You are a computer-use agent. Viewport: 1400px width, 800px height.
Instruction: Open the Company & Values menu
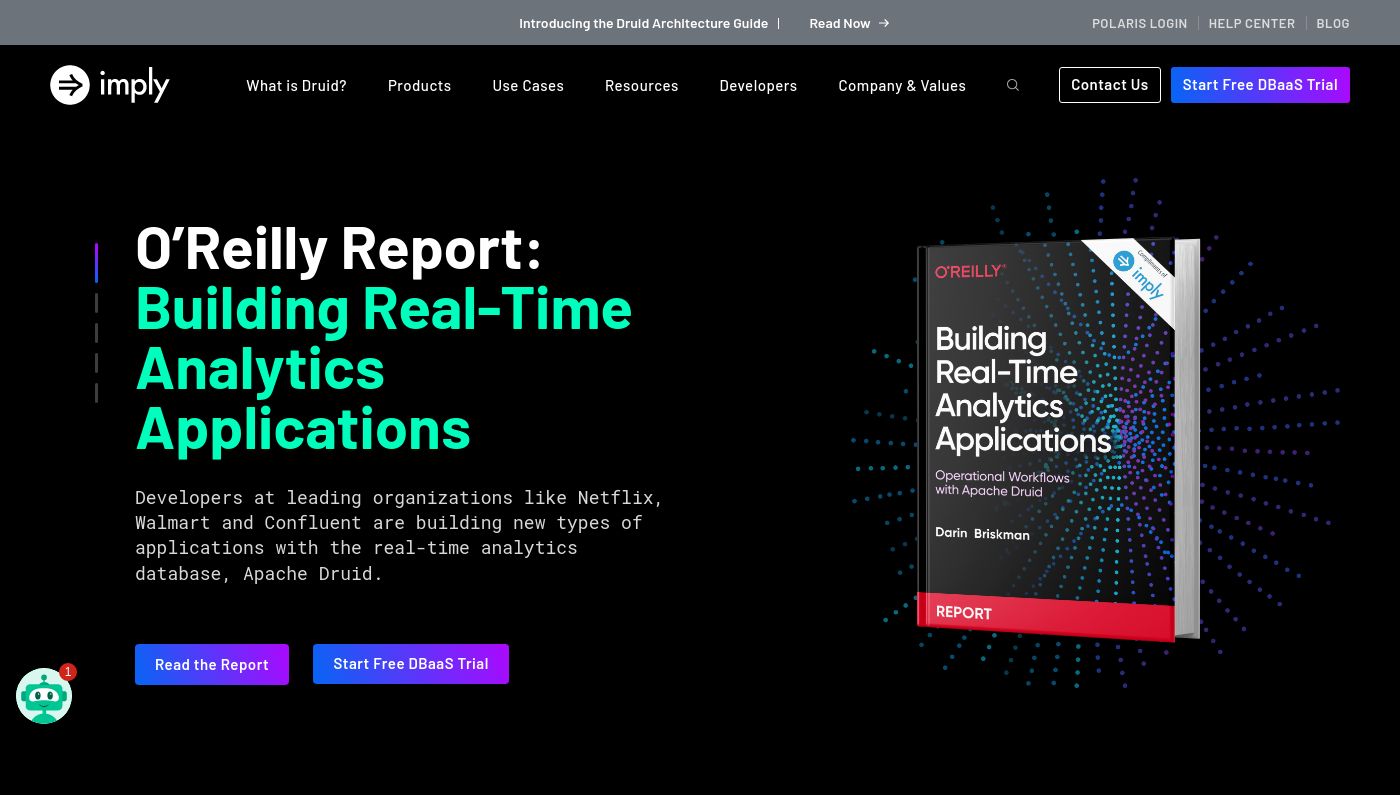902,86
